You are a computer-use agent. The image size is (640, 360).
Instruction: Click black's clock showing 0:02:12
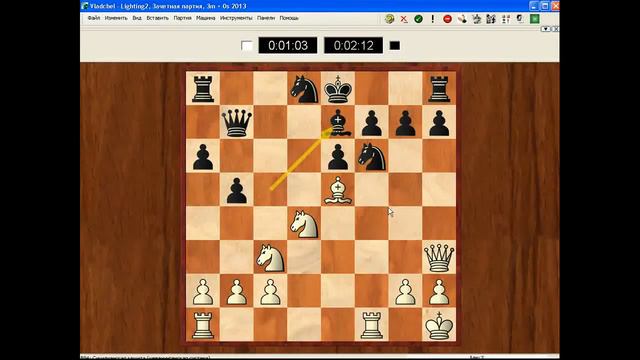(x=353, y=45)
